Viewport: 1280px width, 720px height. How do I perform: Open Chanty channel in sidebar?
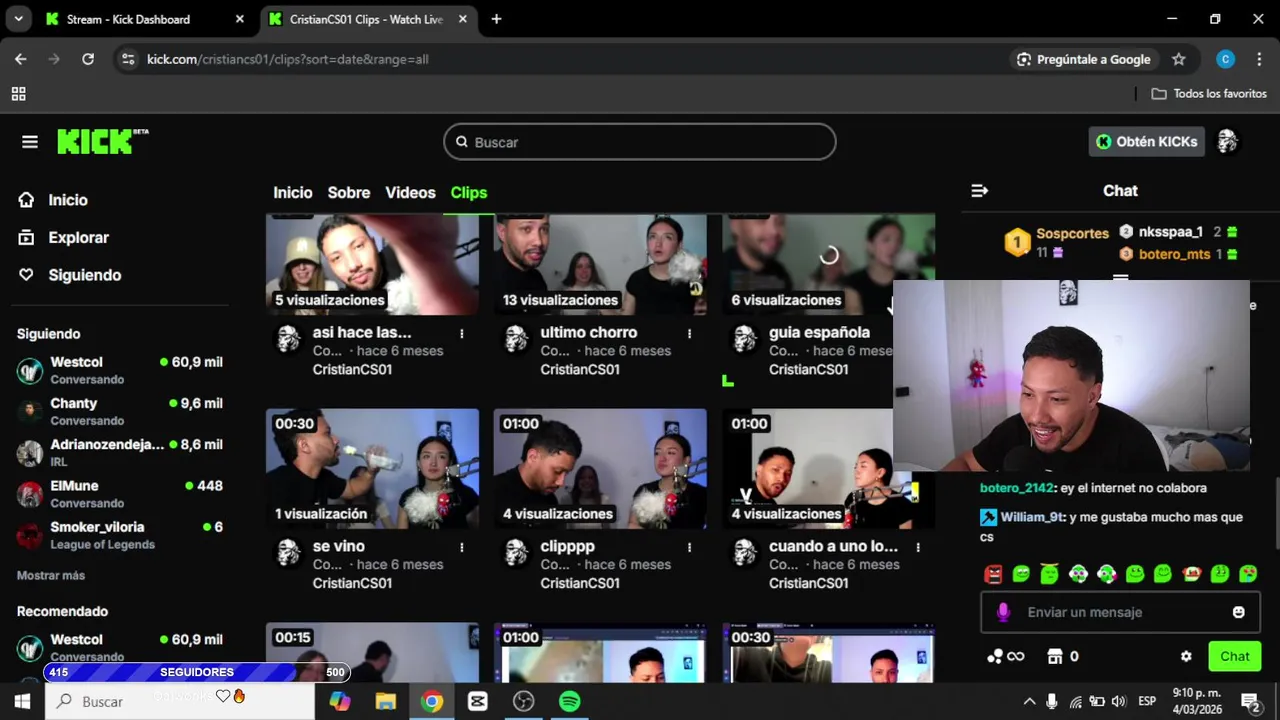pyautogui.click(x=120, y=411)
